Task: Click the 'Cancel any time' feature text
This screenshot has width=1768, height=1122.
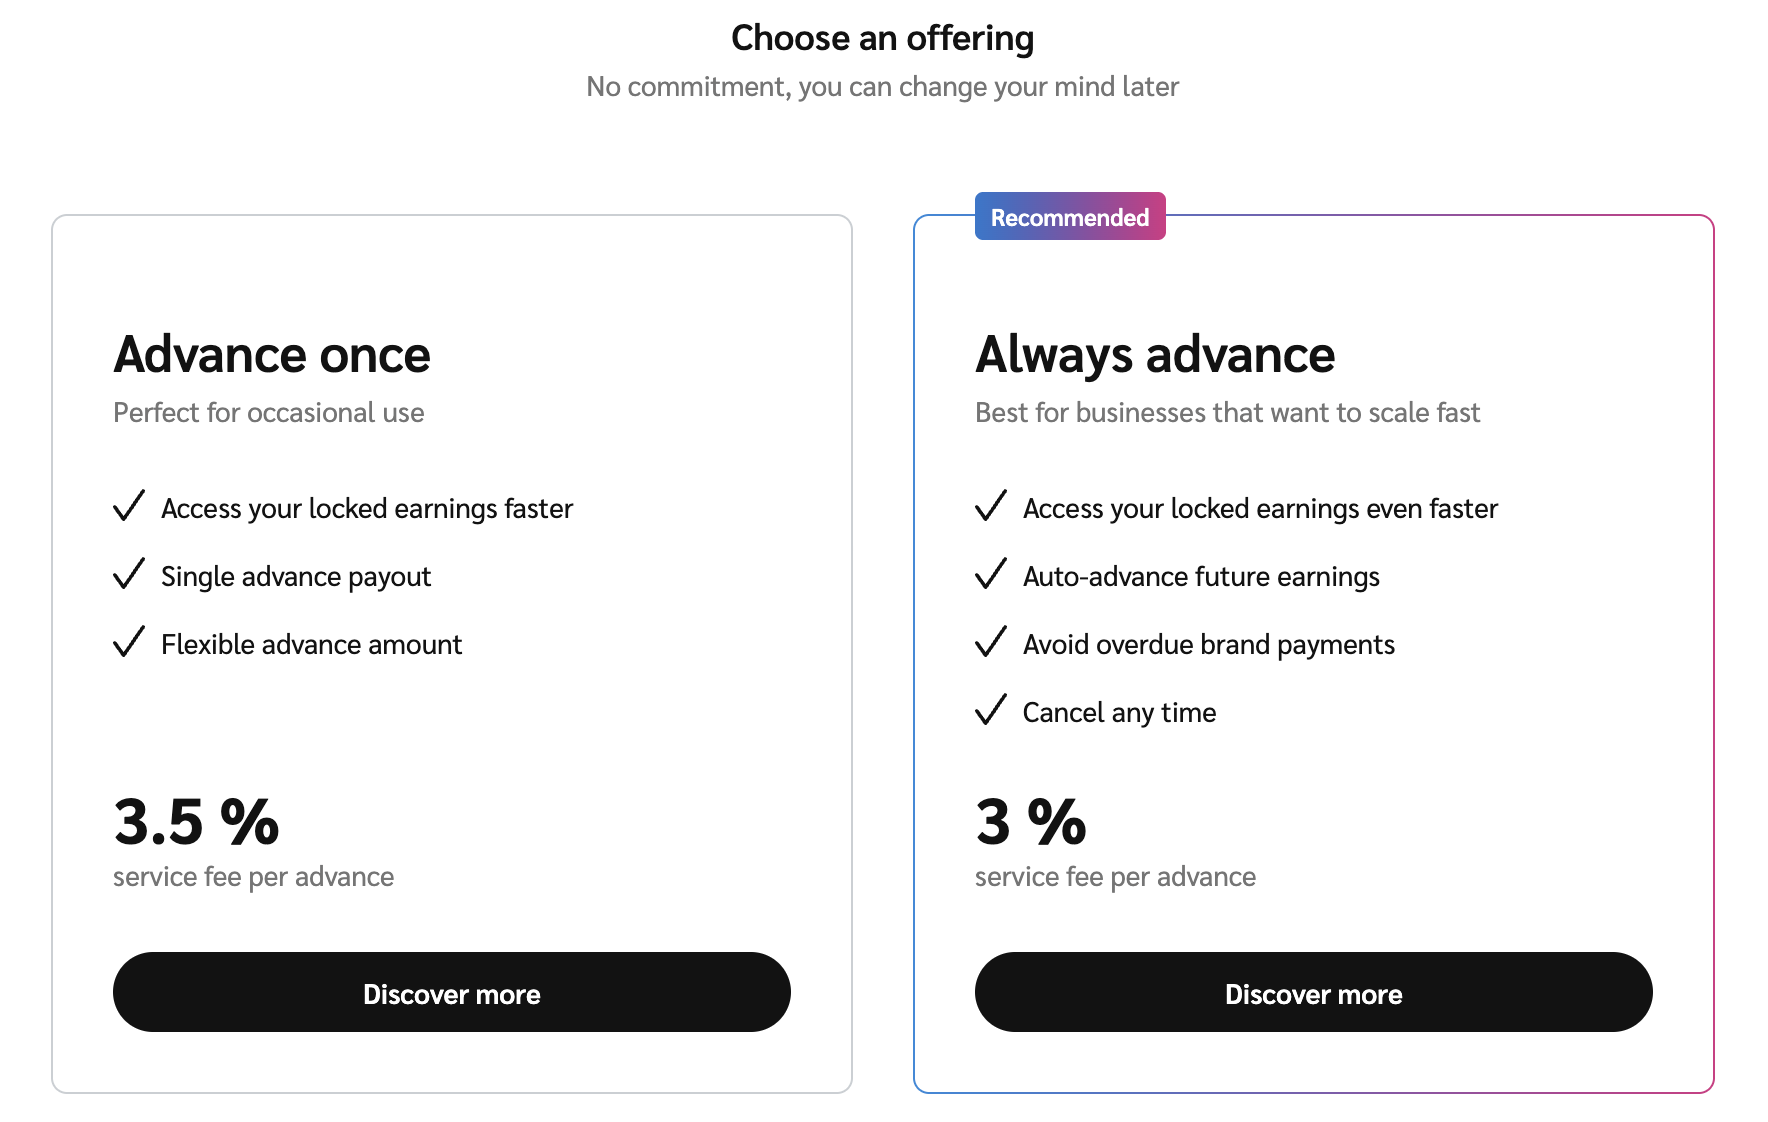Action: tap(1119, 713)
